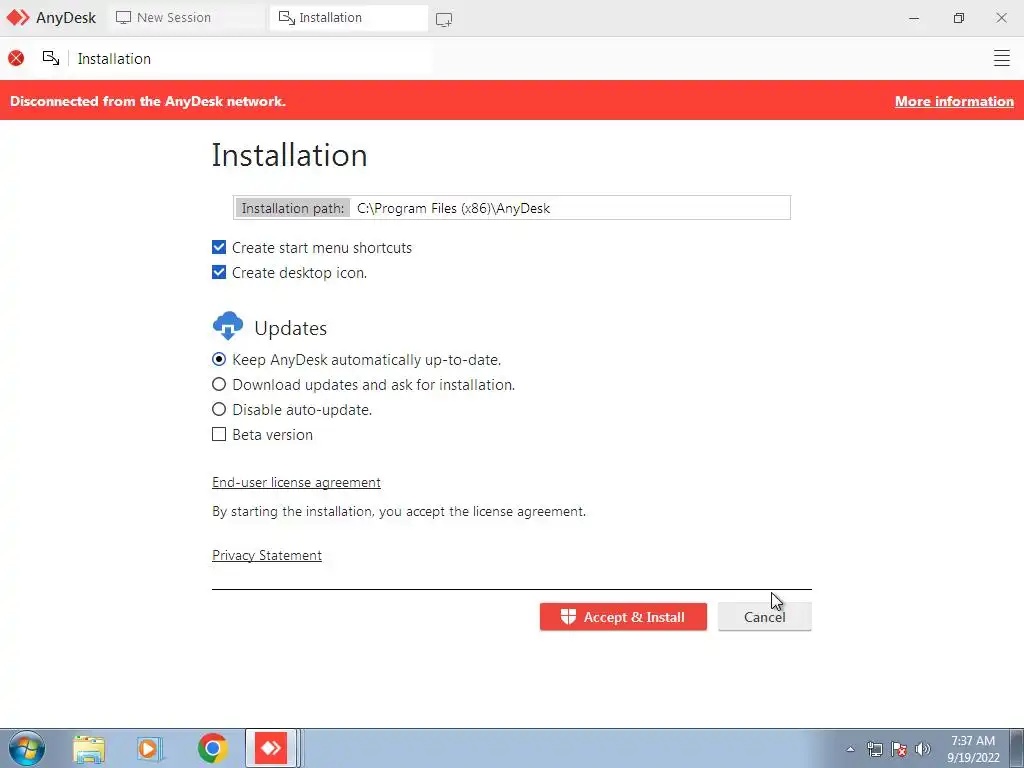The width and height of the screenshot is (1024, 768).
Task: Uncheck Create start menu shortcuts
Action: click(x=219, y=248)
